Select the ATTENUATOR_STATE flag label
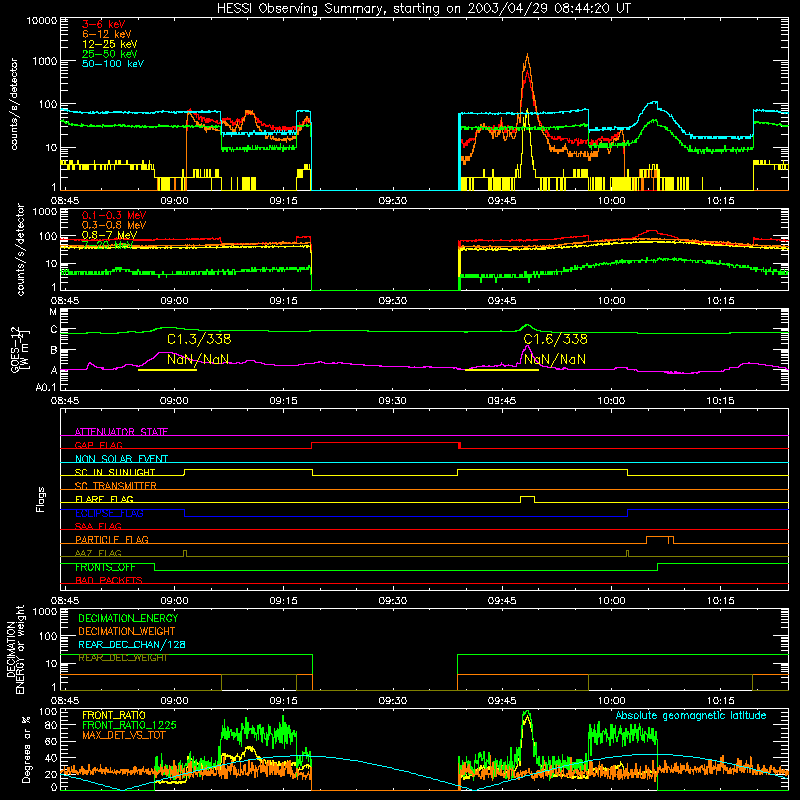Viewport: 800px width, 800px height. (x=121, y=432)
